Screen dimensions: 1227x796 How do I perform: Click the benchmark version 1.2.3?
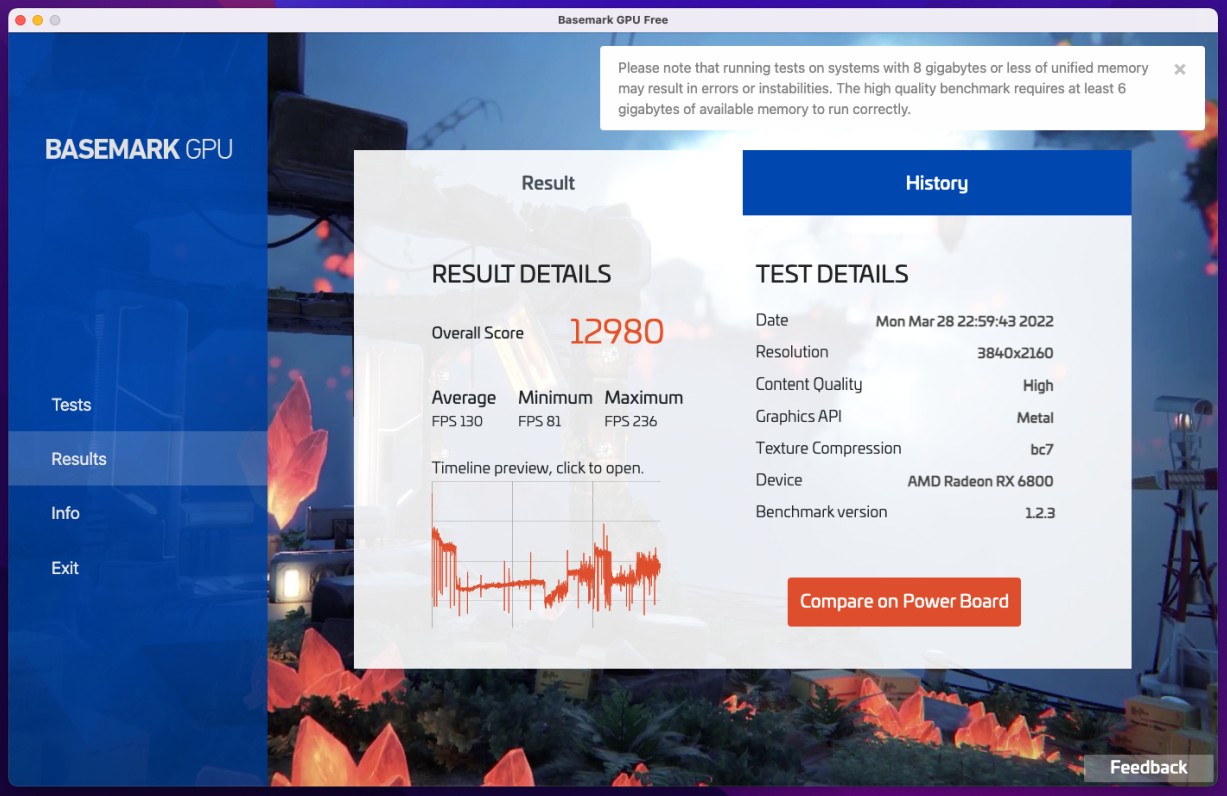1040,513
